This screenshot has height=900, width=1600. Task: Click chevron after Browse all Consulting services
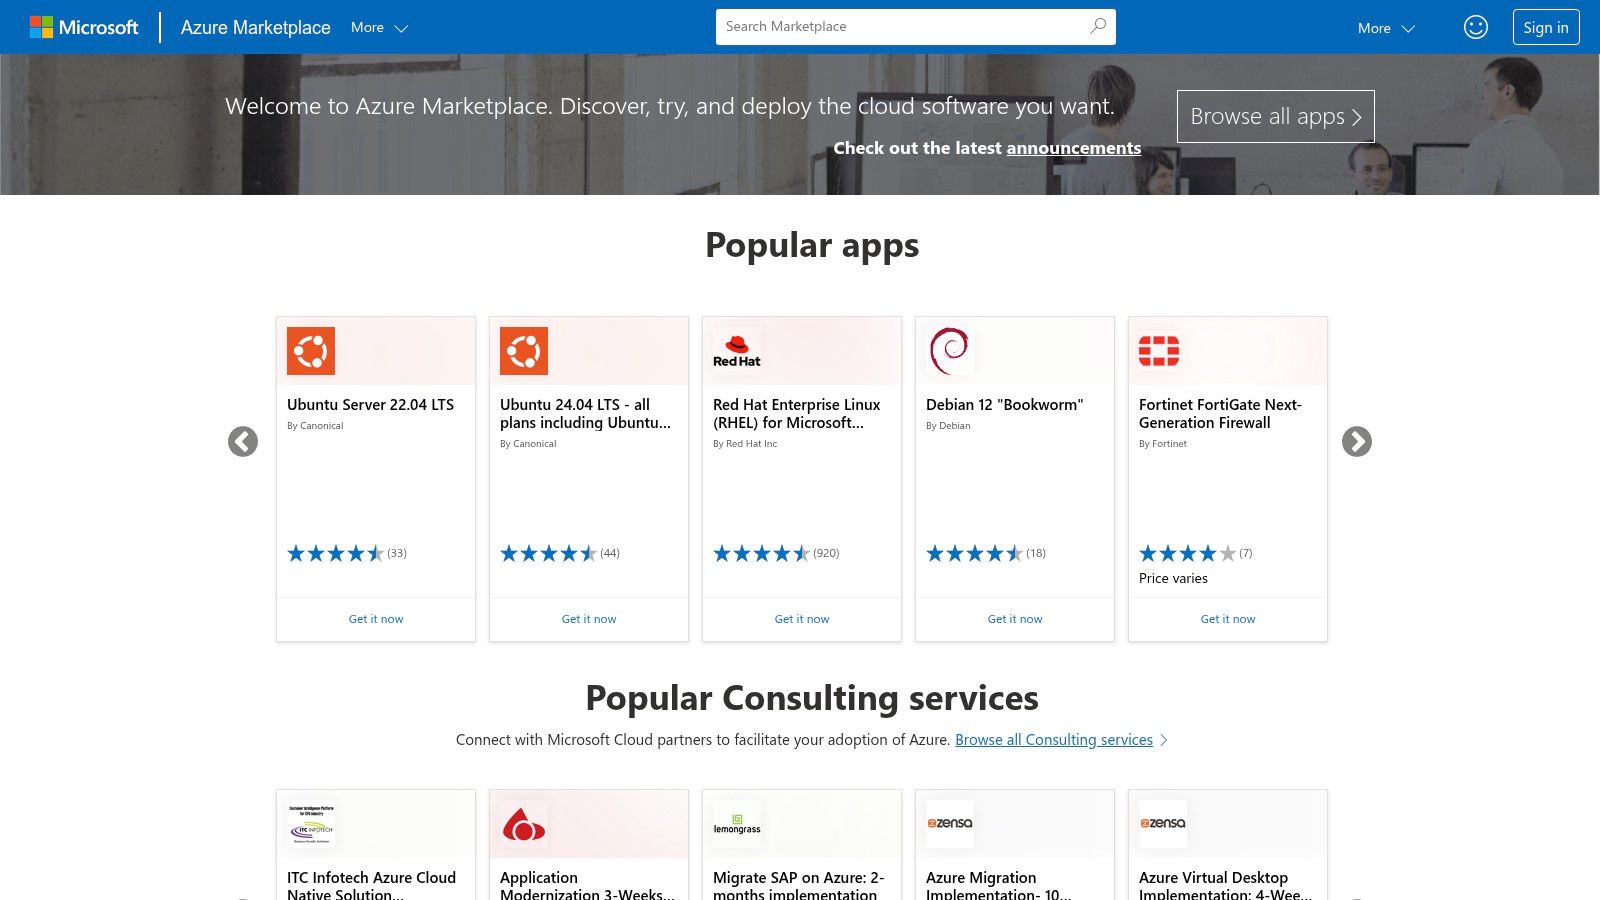click(x=1164, y=740)
